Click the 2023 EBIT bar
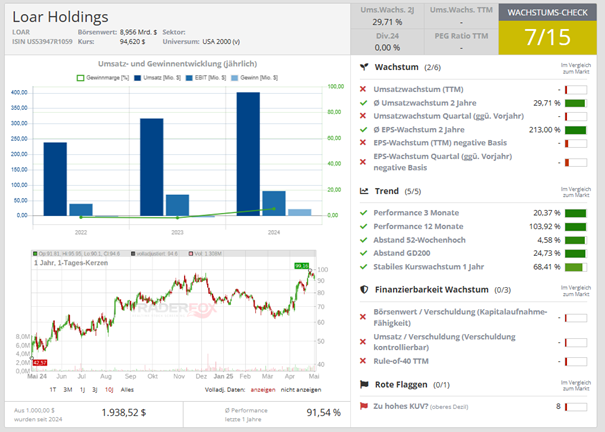 177,205
